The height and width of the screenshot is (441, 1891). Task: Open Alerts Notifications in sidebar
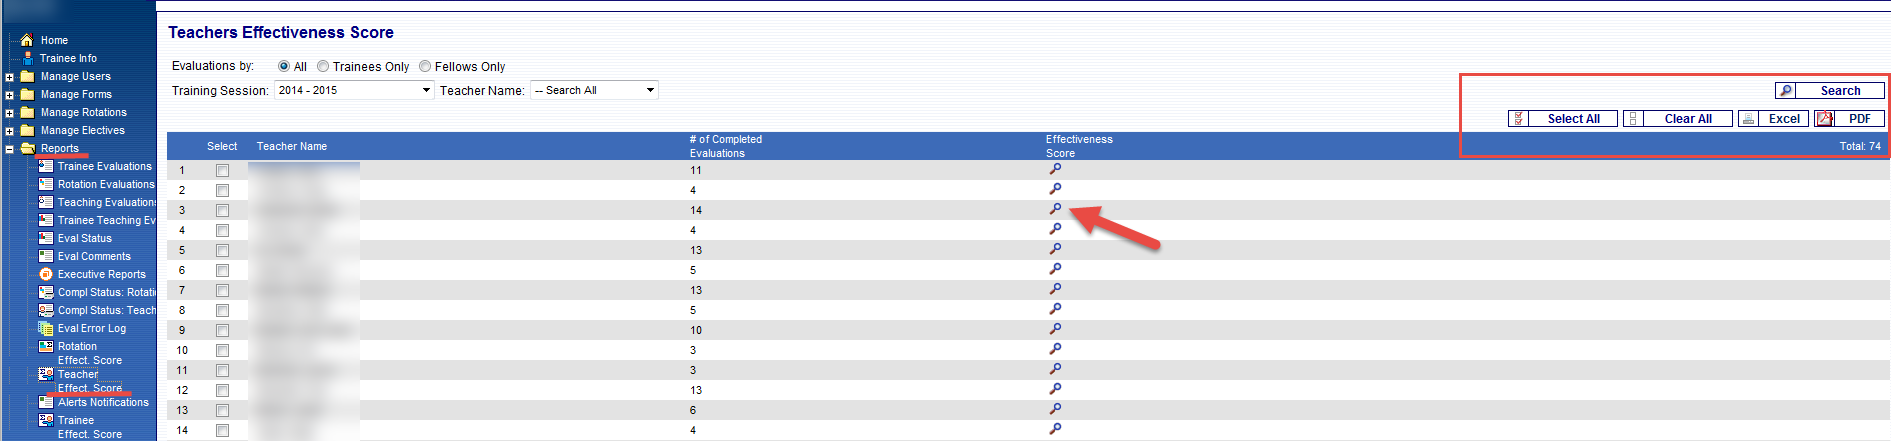tap(102, 402)
